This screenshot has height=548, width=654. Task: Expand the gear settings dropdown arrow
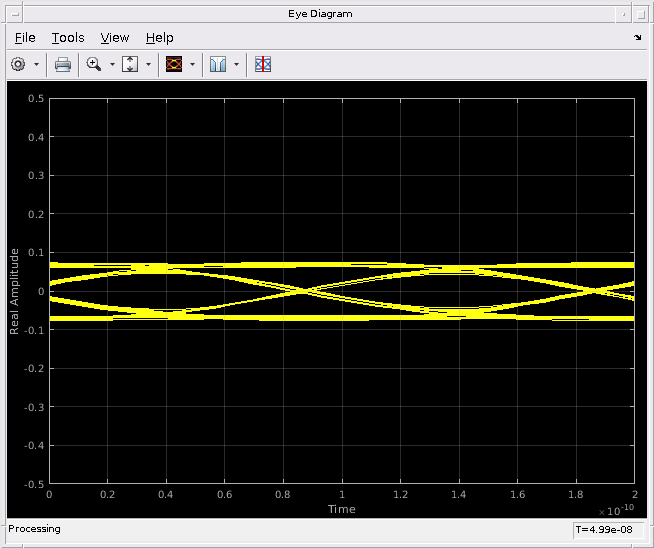click(x=36, y=64)
